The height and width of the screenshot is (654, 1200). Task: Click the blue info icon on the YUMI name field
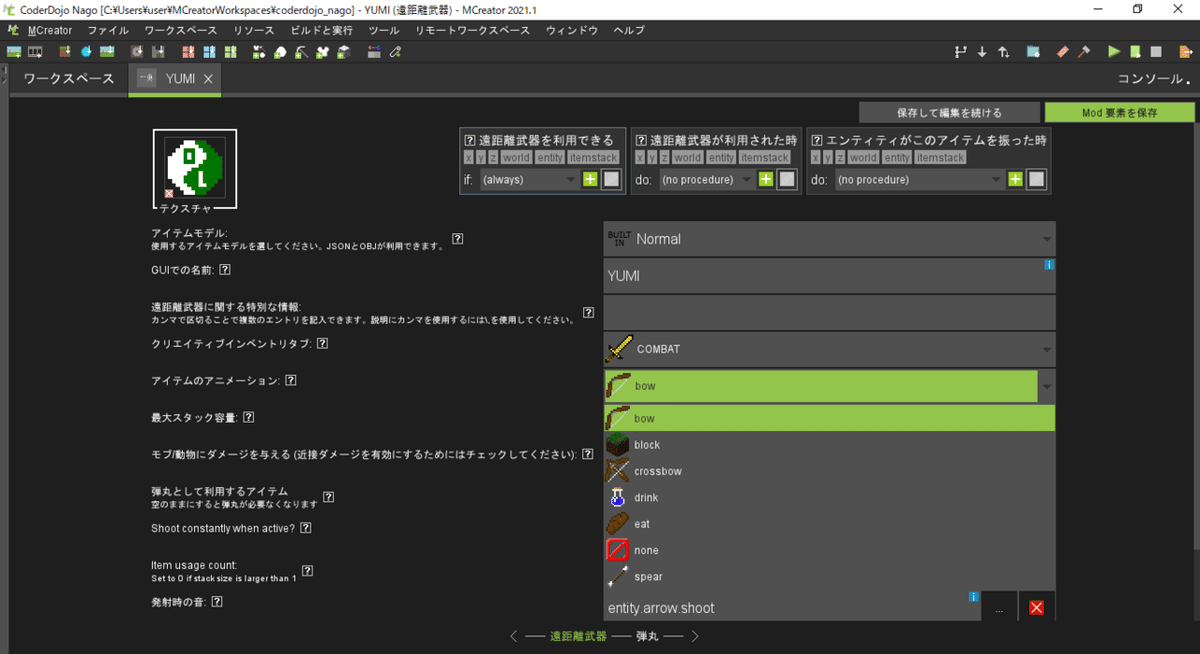click(x=1048, y=265)
